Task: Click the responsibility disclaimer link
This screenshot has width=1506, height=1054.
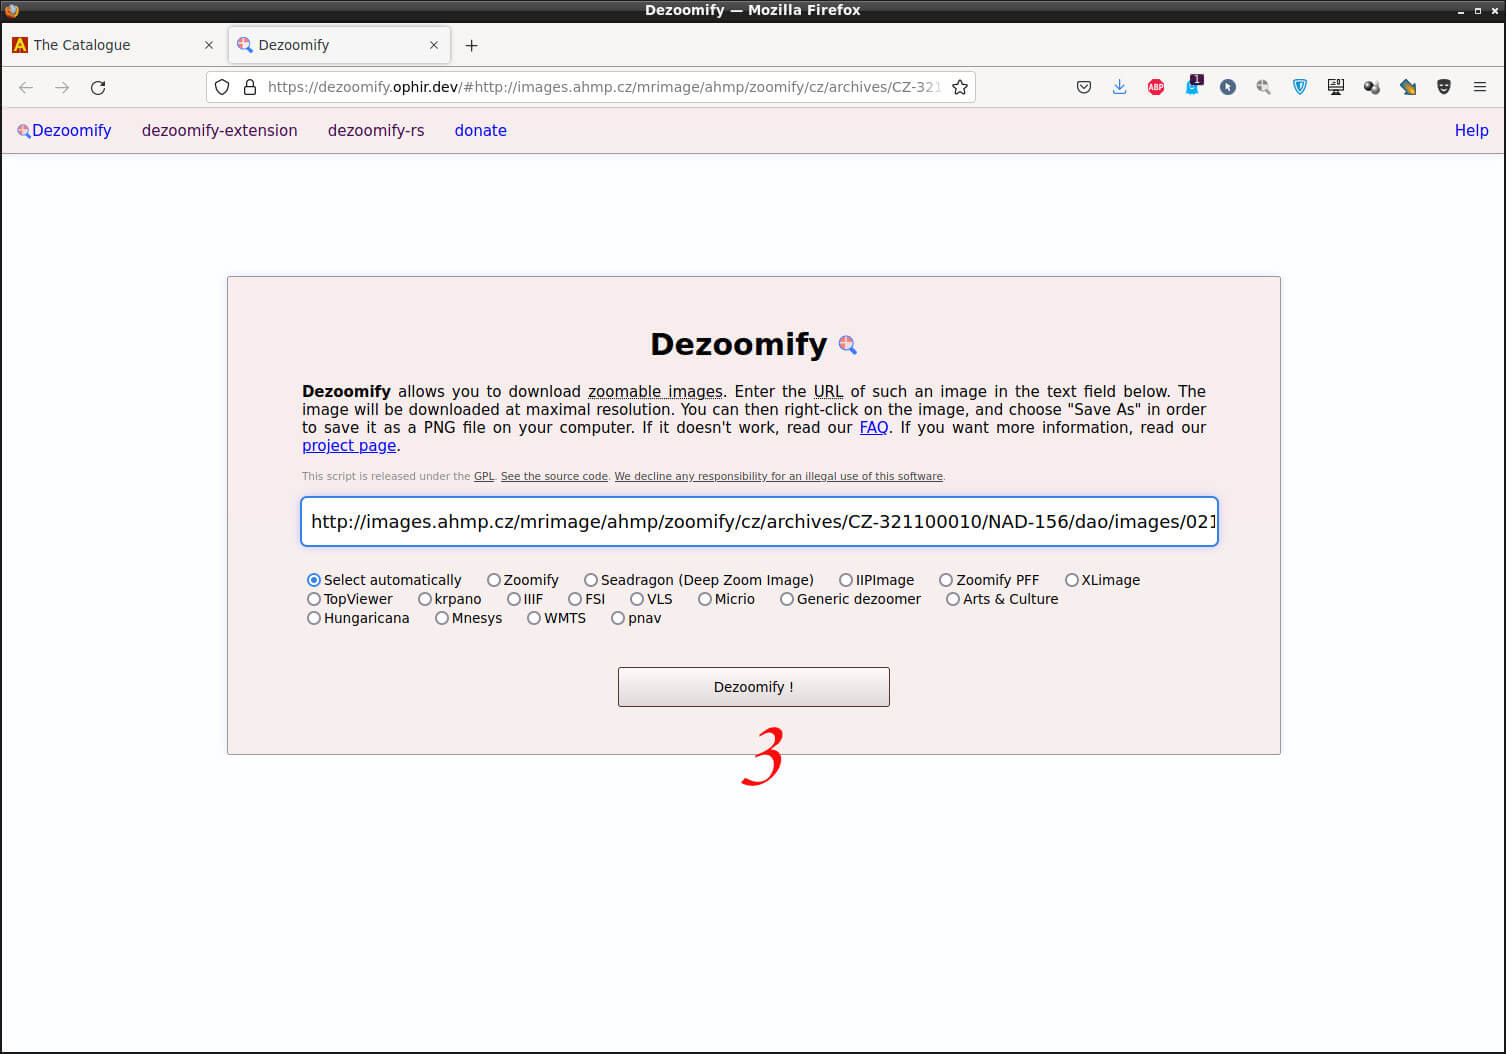Action: (779, 476)
